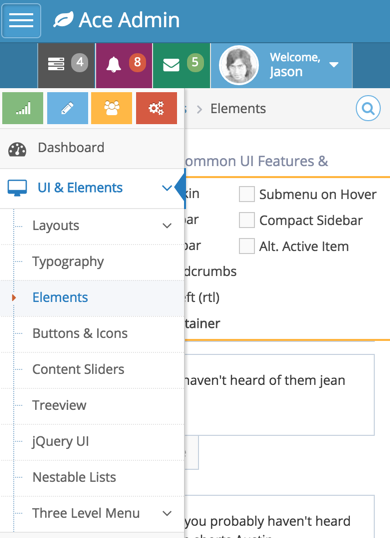Click the Ace Admin leaf logo
Image resolution: width=390 pixels, height=538 pixels.
(63, 20)
